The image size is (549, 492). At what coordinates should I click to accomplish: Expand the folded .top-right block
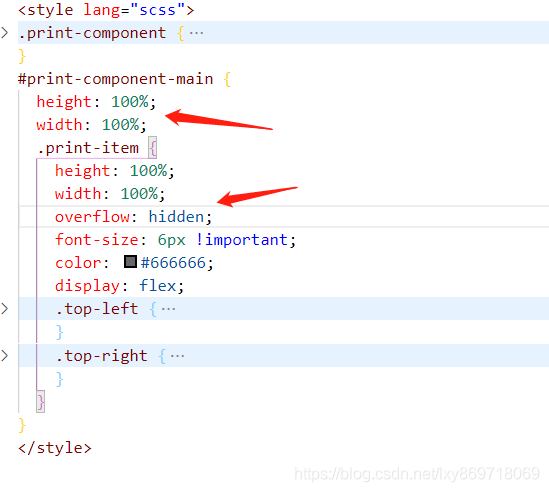tap(5, 356)
